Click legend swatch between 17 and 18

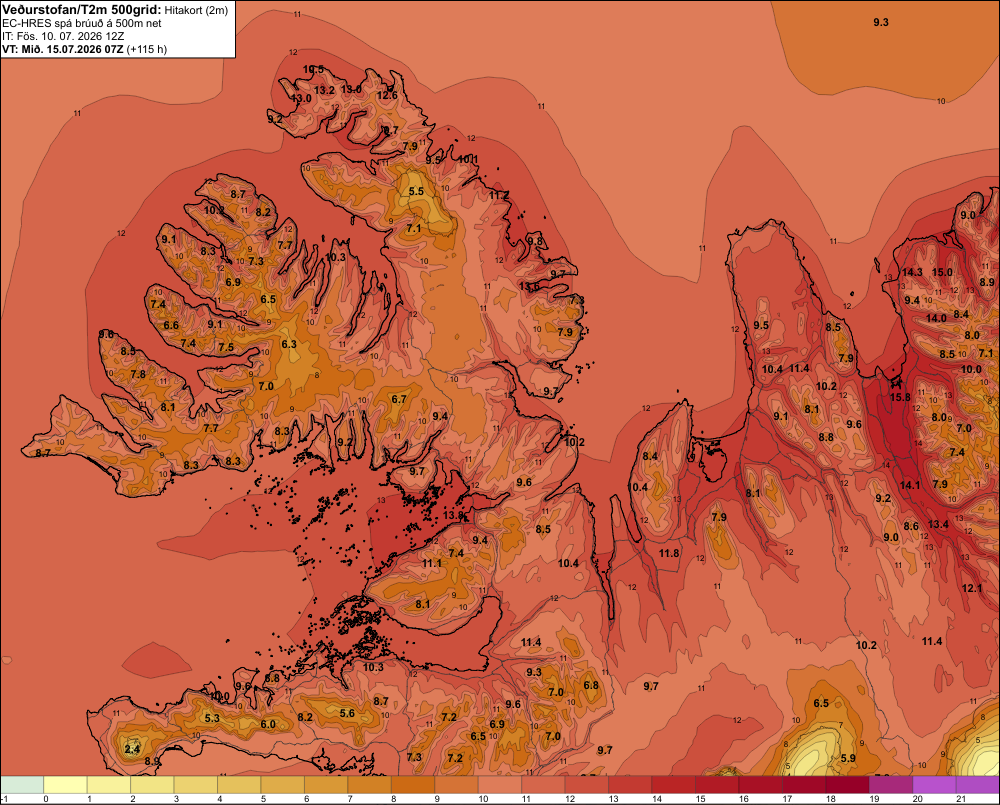(x=804, y=784)
